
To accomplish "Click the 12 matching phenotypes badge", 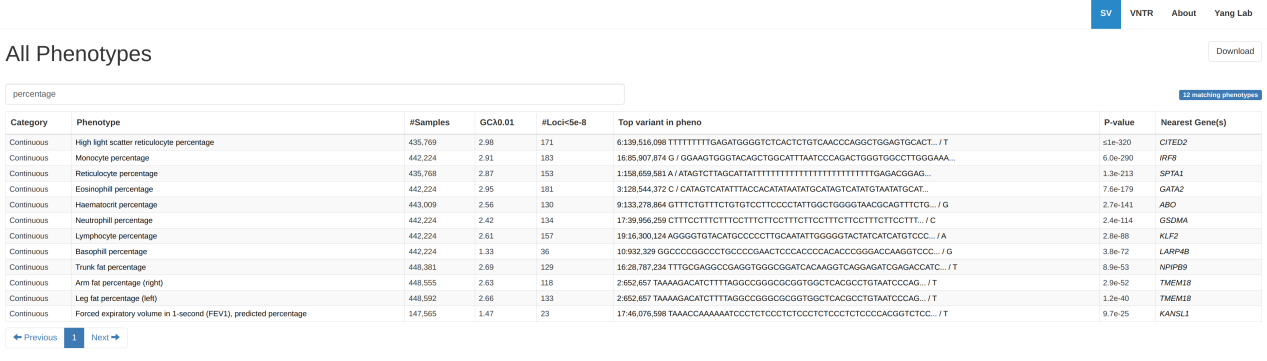I will click(1220, 95).
